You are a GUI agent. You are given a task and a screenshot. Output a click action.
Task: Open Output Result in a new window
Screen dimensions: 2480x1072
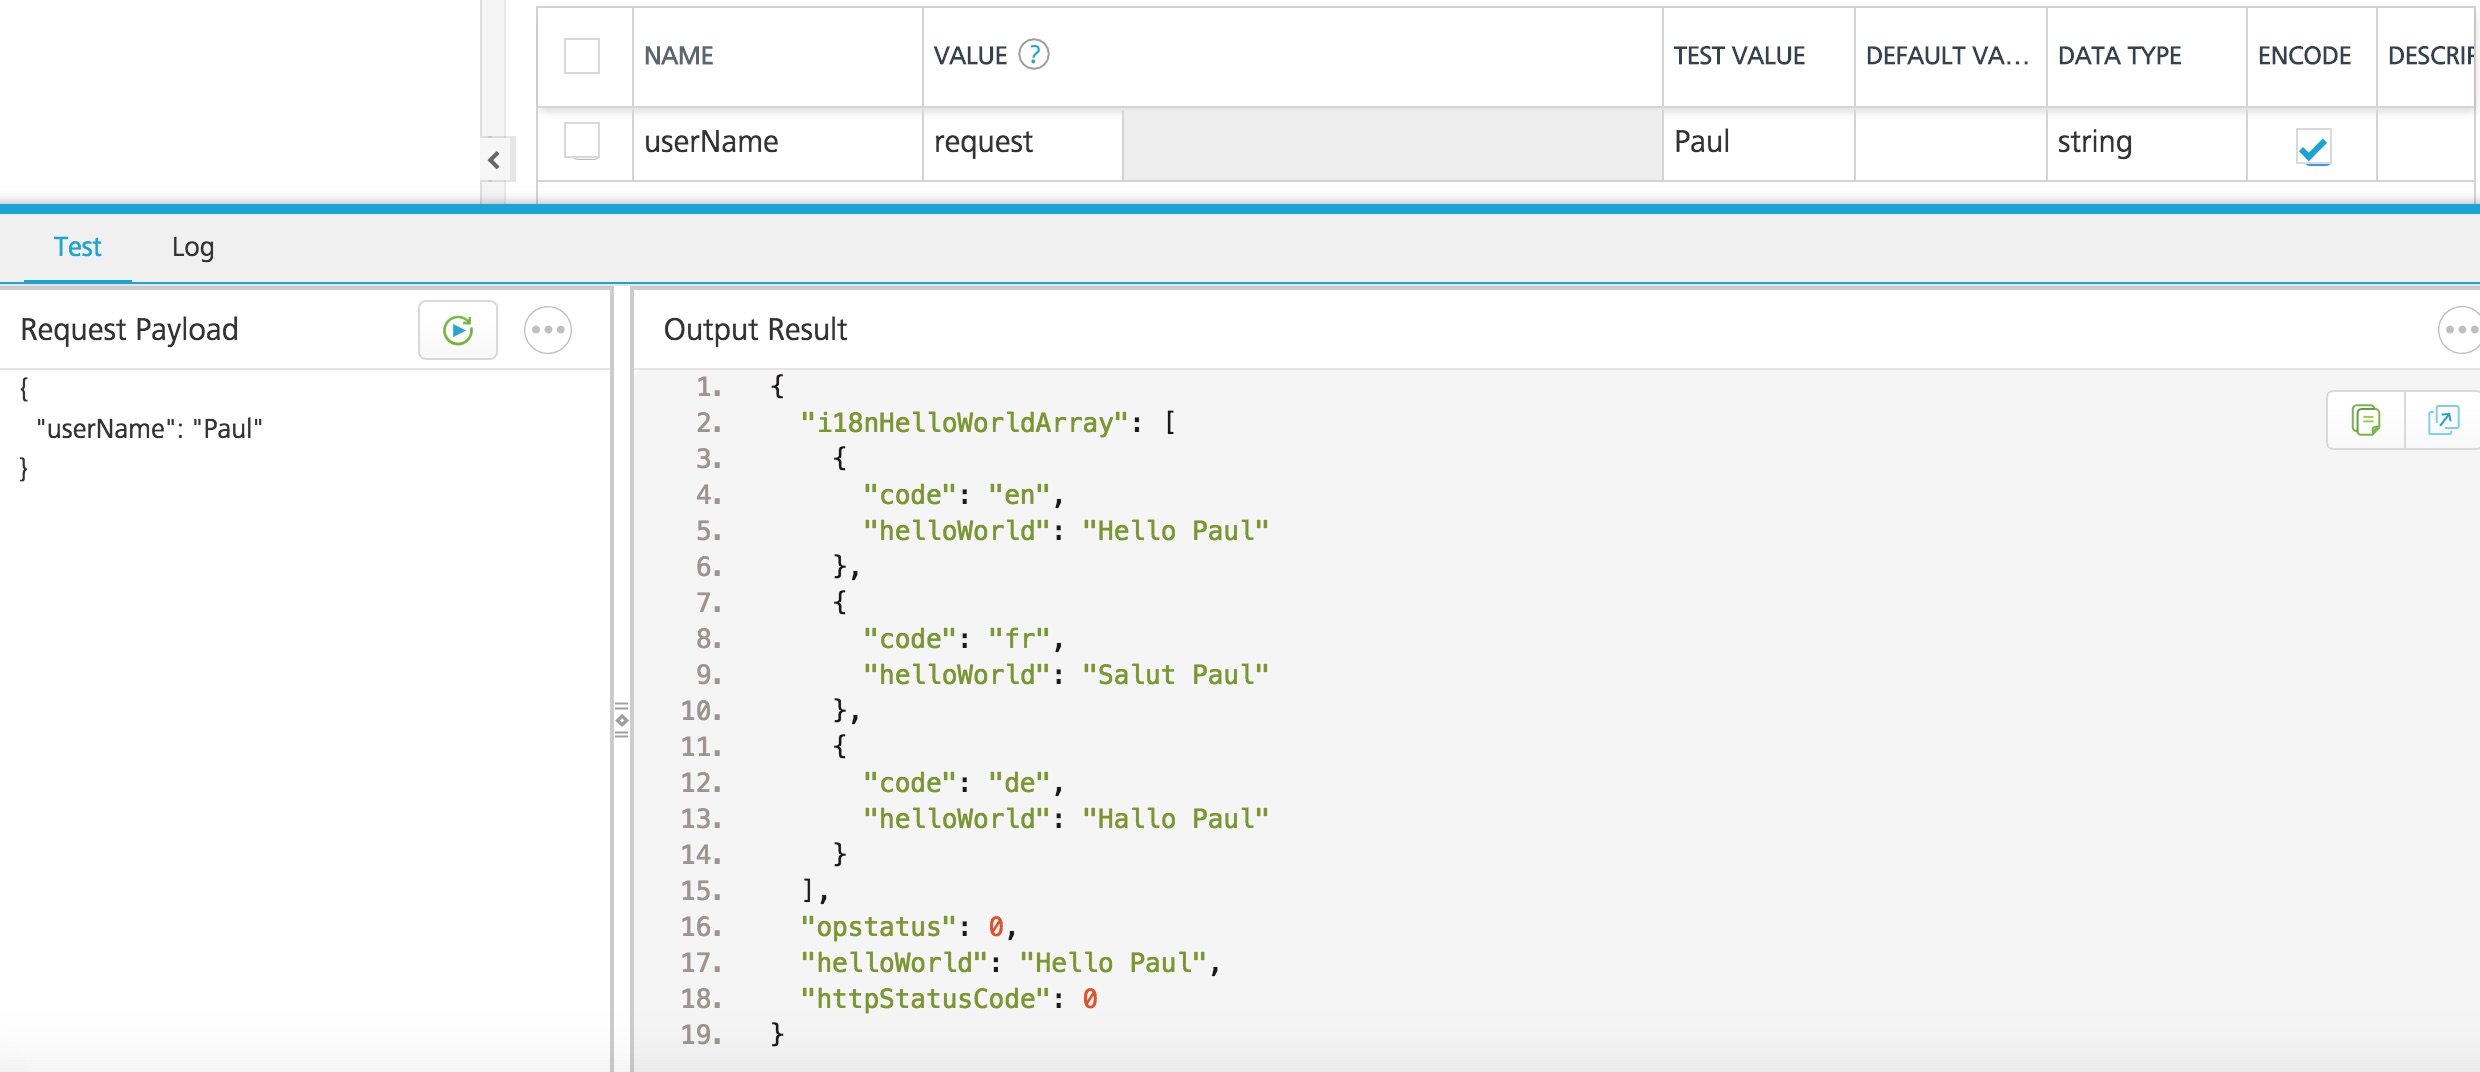[2444, 419]
